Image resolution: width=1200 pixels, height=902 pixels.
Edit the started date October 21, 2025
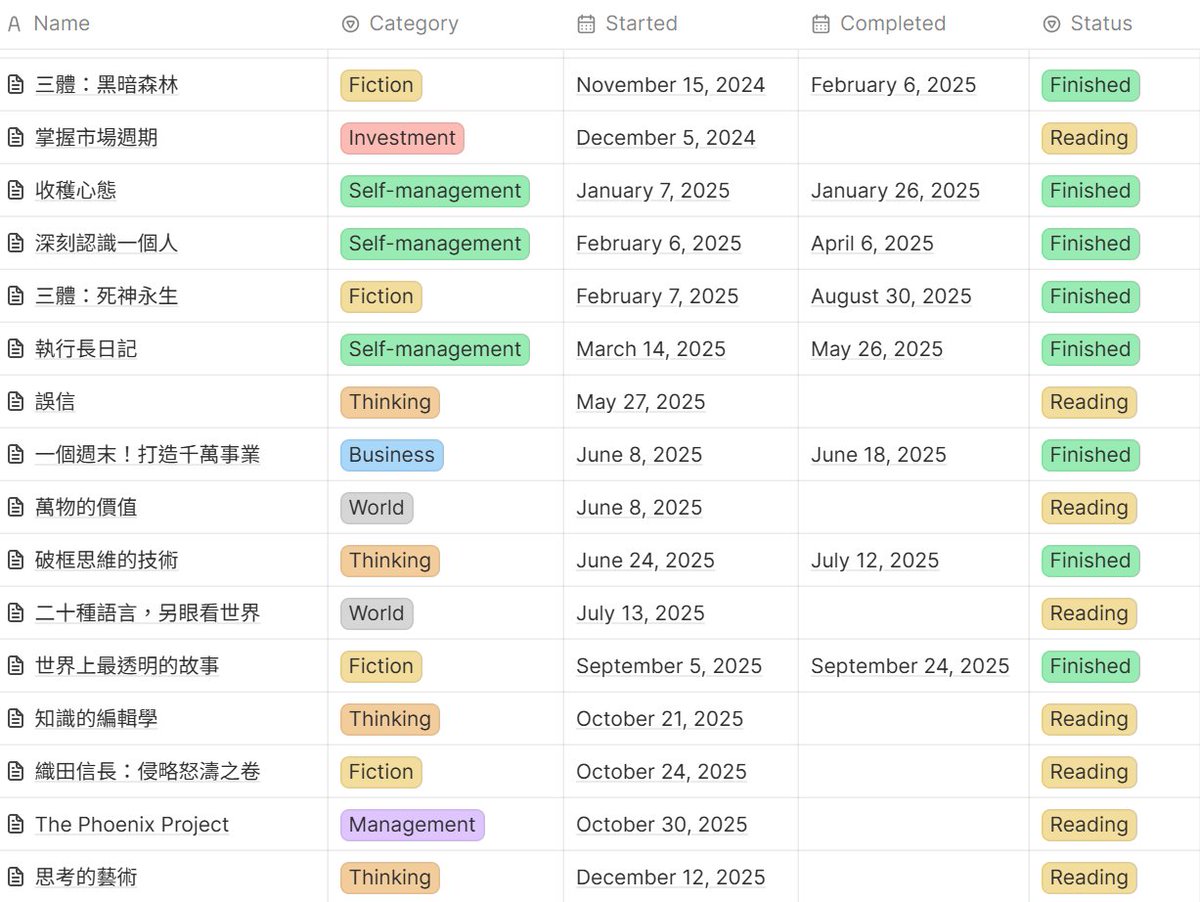click(660, 719)
